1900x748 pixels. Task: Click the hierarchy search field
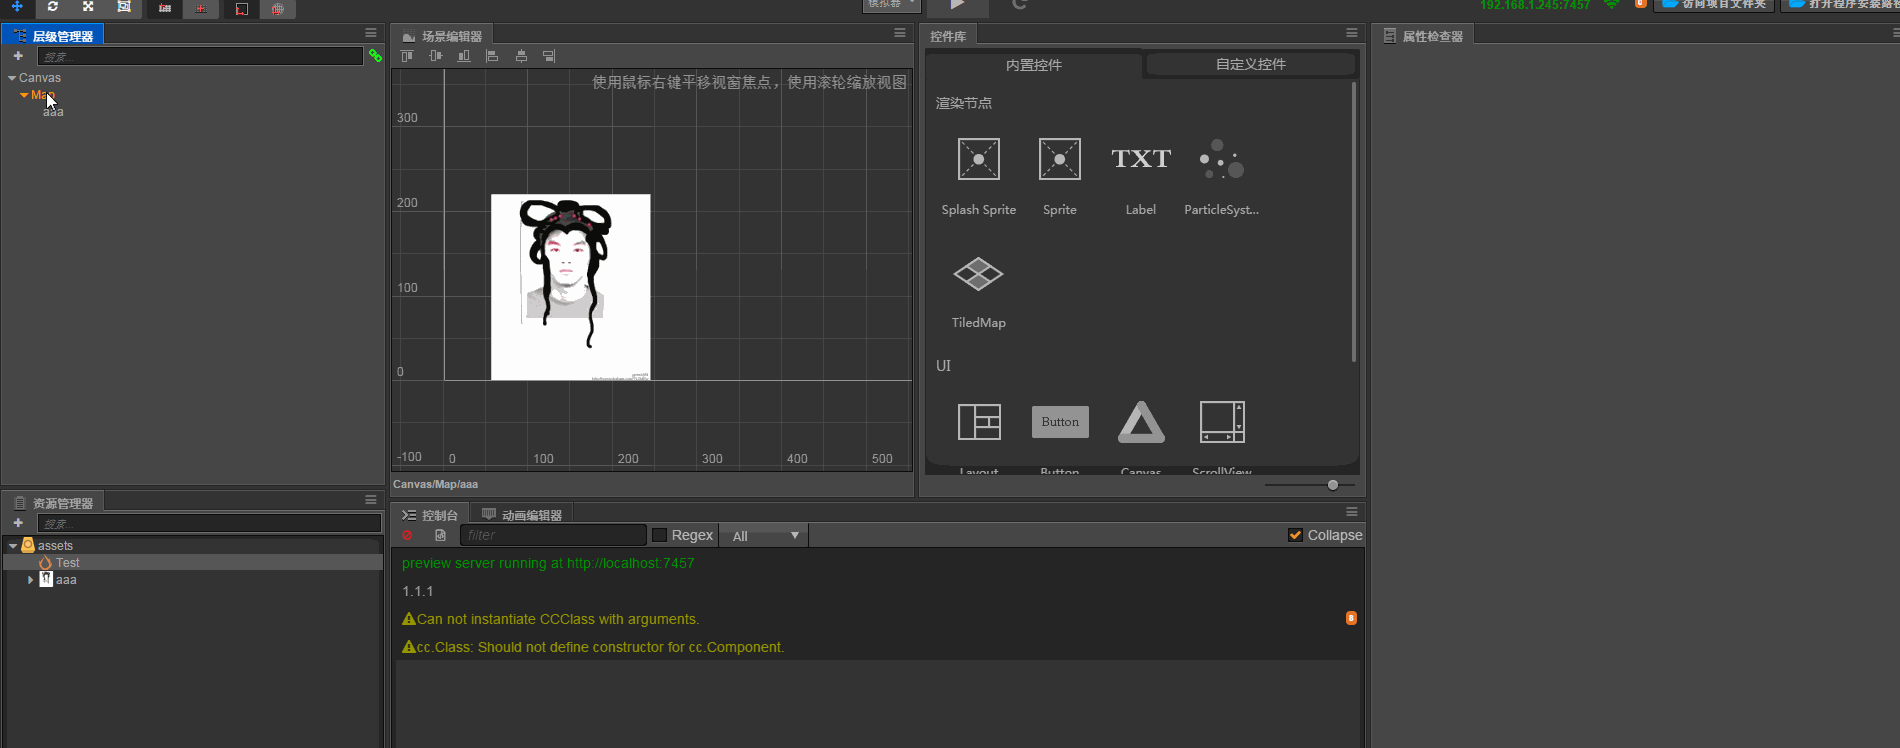[200, 56]
